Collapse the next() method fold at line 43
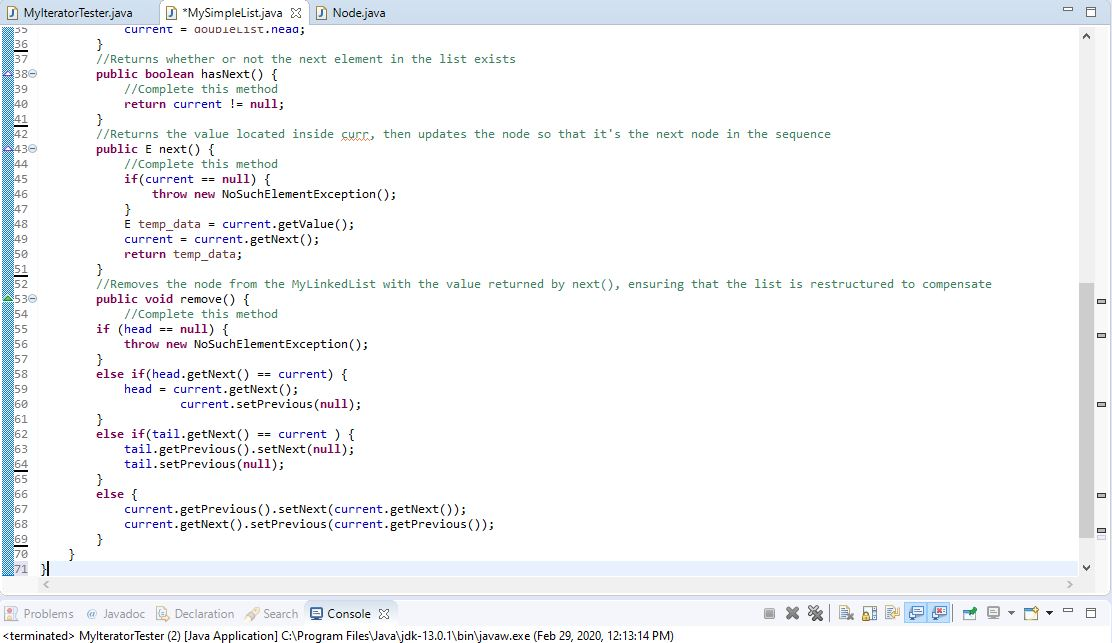1112x643 pixels. pos(33,149)
